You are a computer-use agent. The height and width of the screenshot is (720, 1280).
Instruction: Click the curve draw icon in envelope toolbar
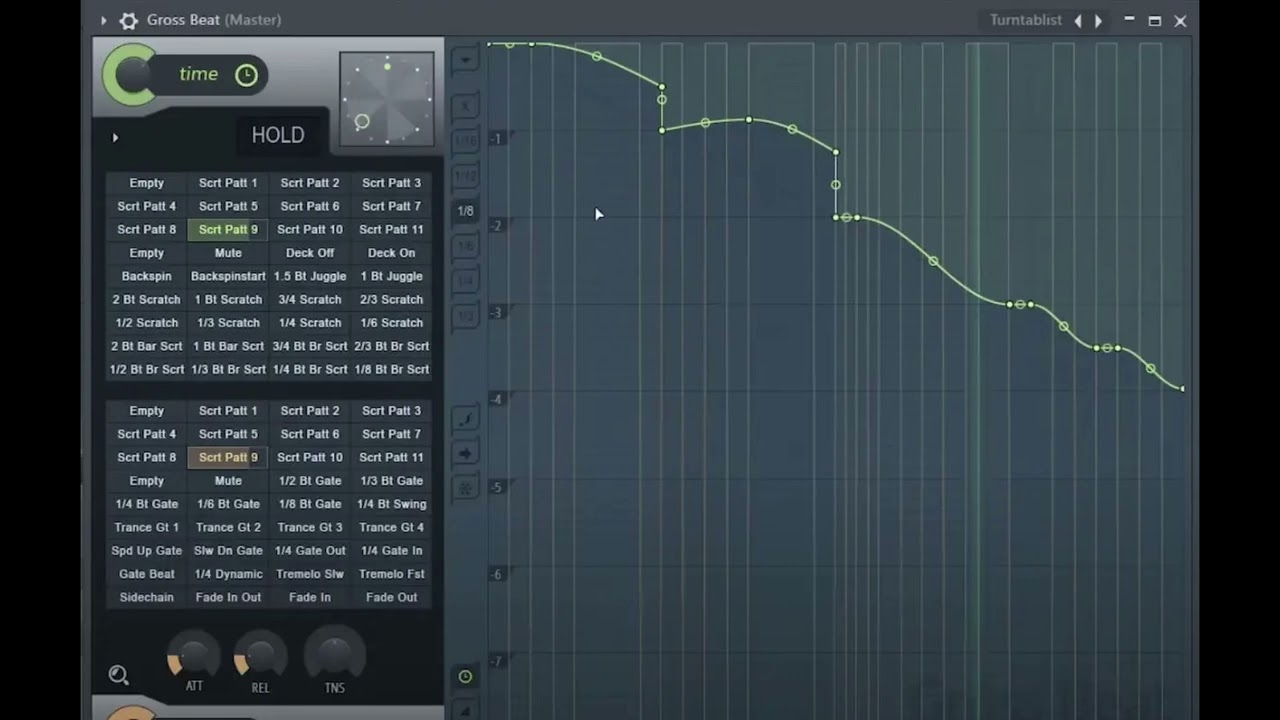(465, 419)
